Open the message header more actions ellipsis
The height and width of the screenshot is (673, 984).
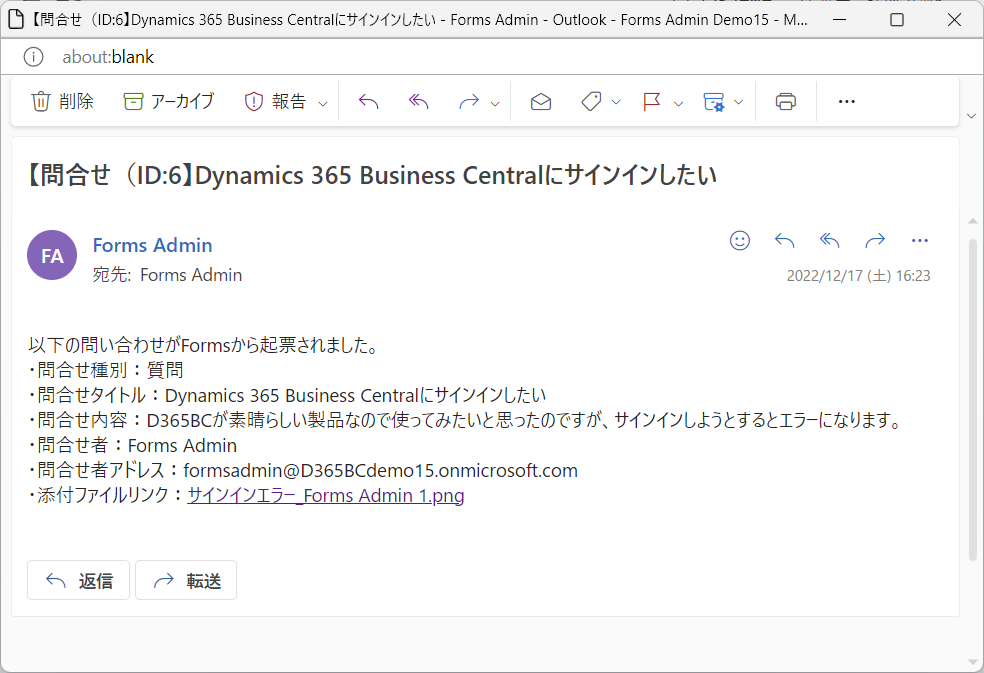pos(919,240)
